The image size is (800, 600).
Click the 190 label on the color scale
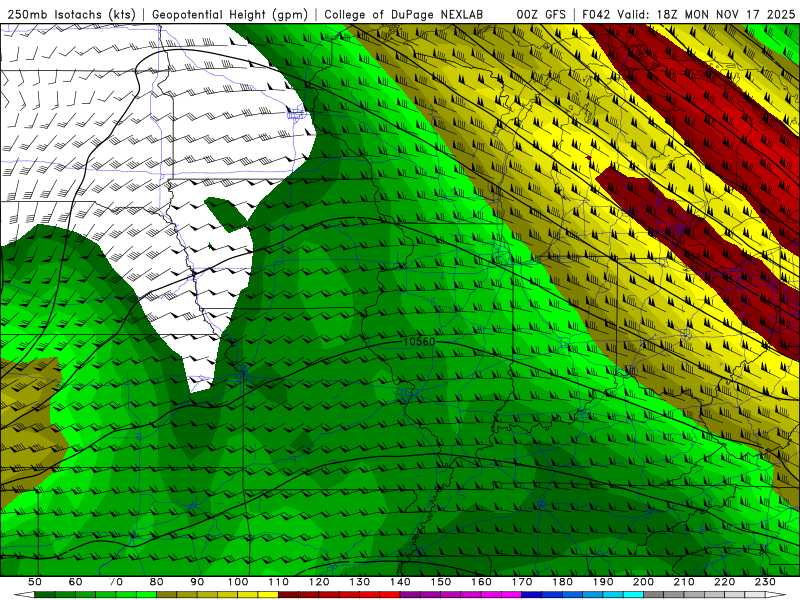[603, 582]
